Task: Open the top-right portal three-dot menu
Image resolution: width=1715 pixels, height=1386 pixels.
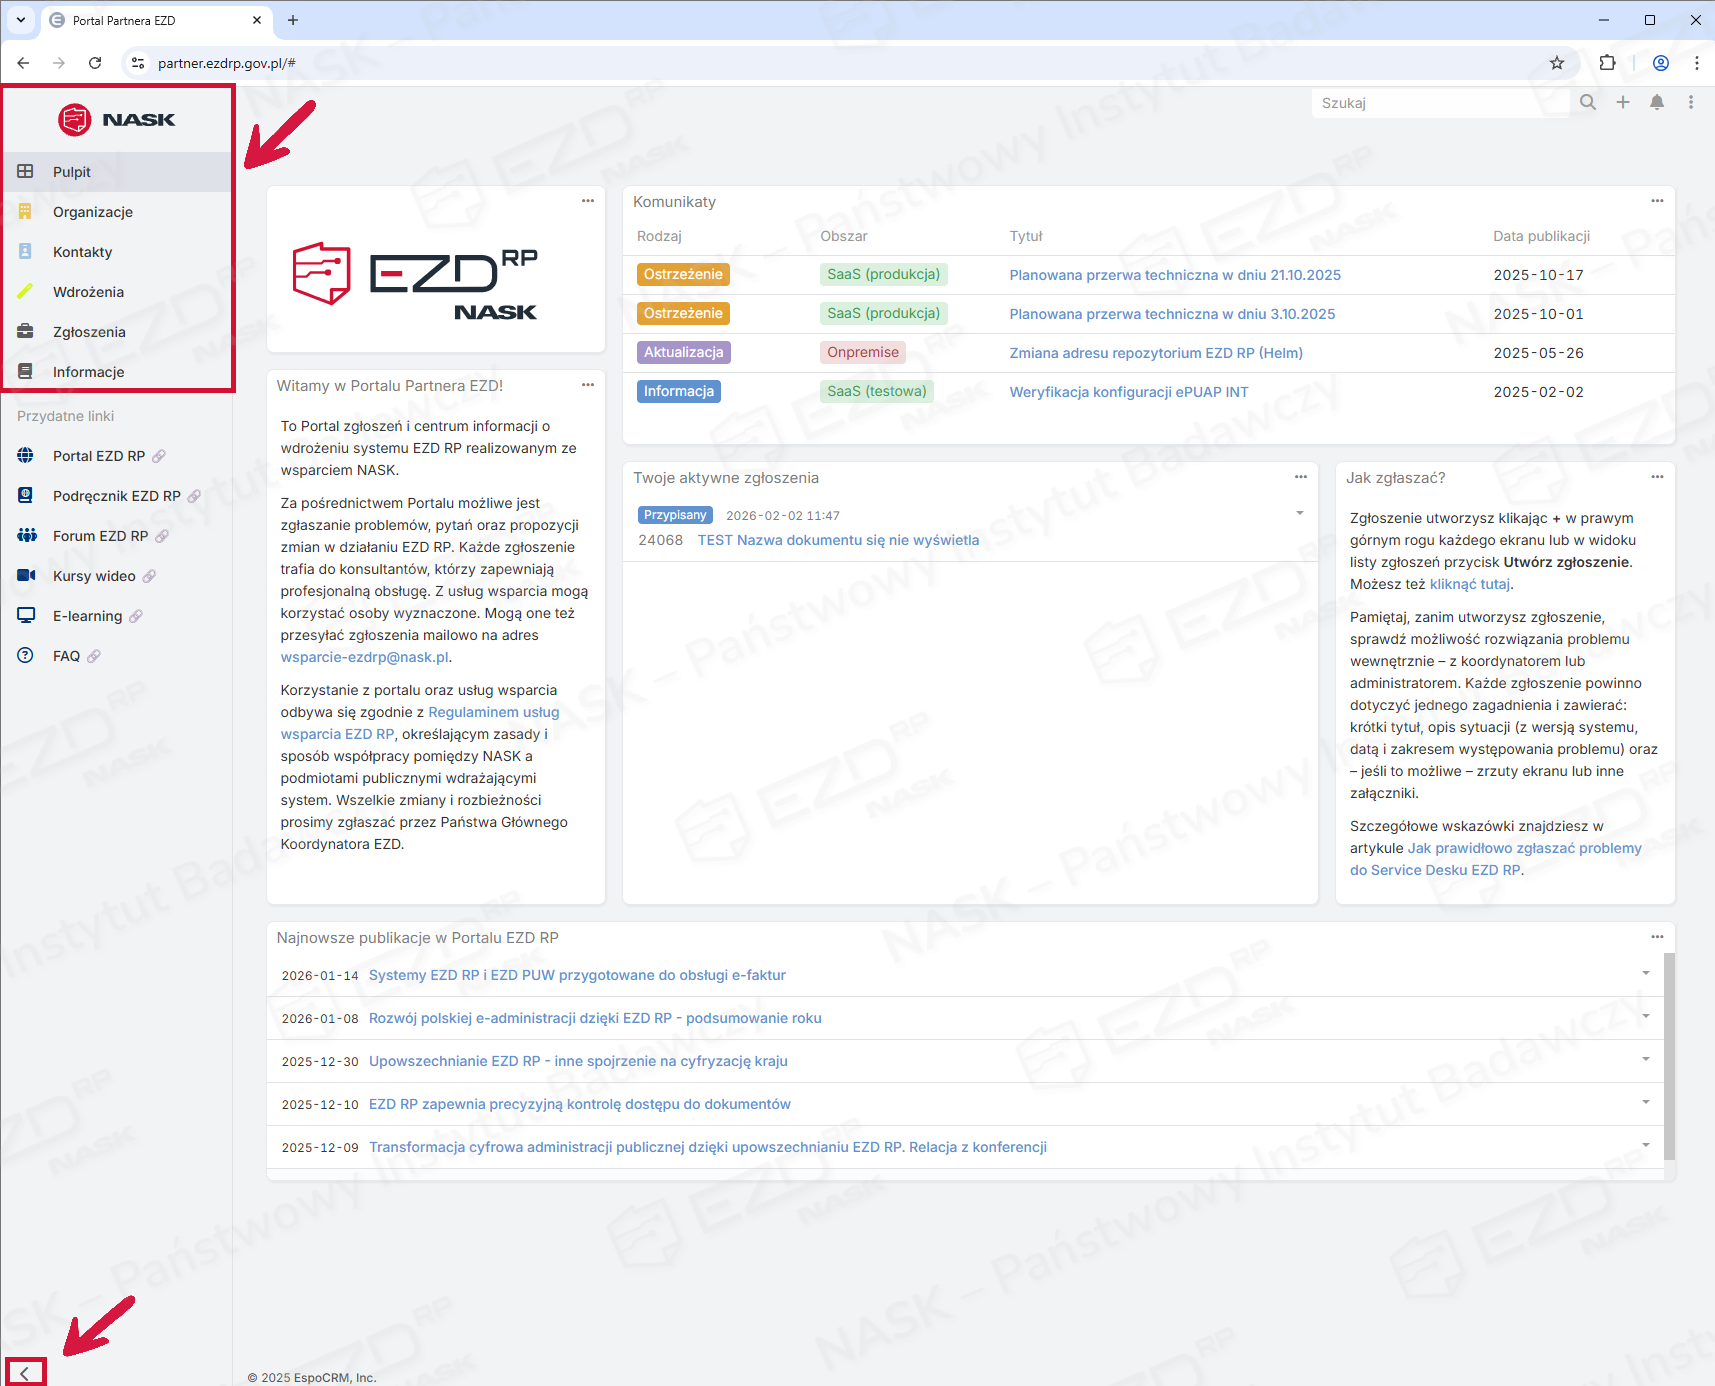Action: [x=1691, y=102]
